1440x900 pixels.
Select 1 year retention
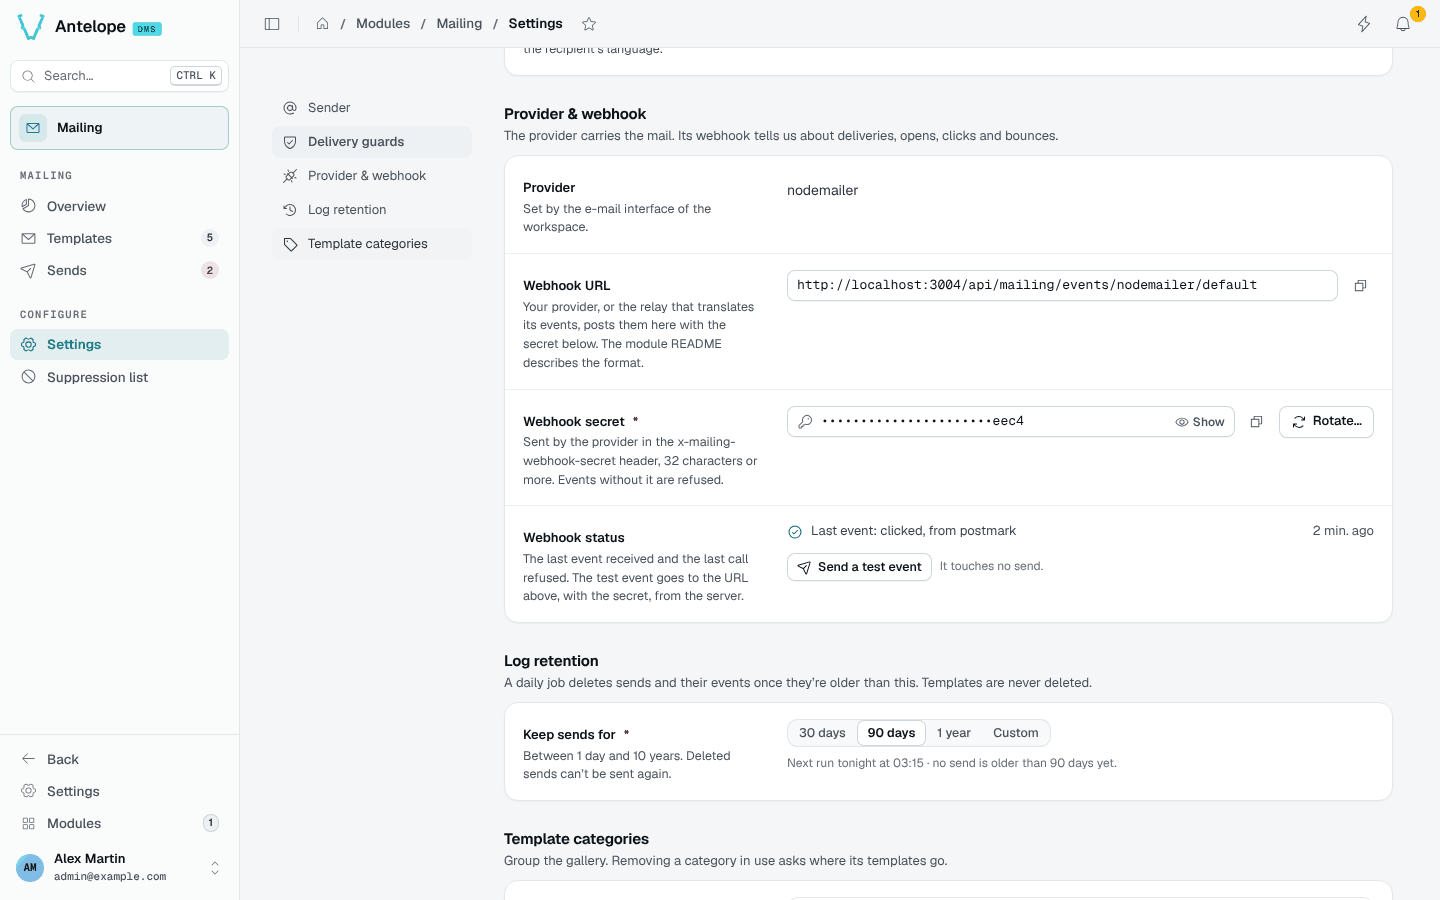(x=954, y=733)
